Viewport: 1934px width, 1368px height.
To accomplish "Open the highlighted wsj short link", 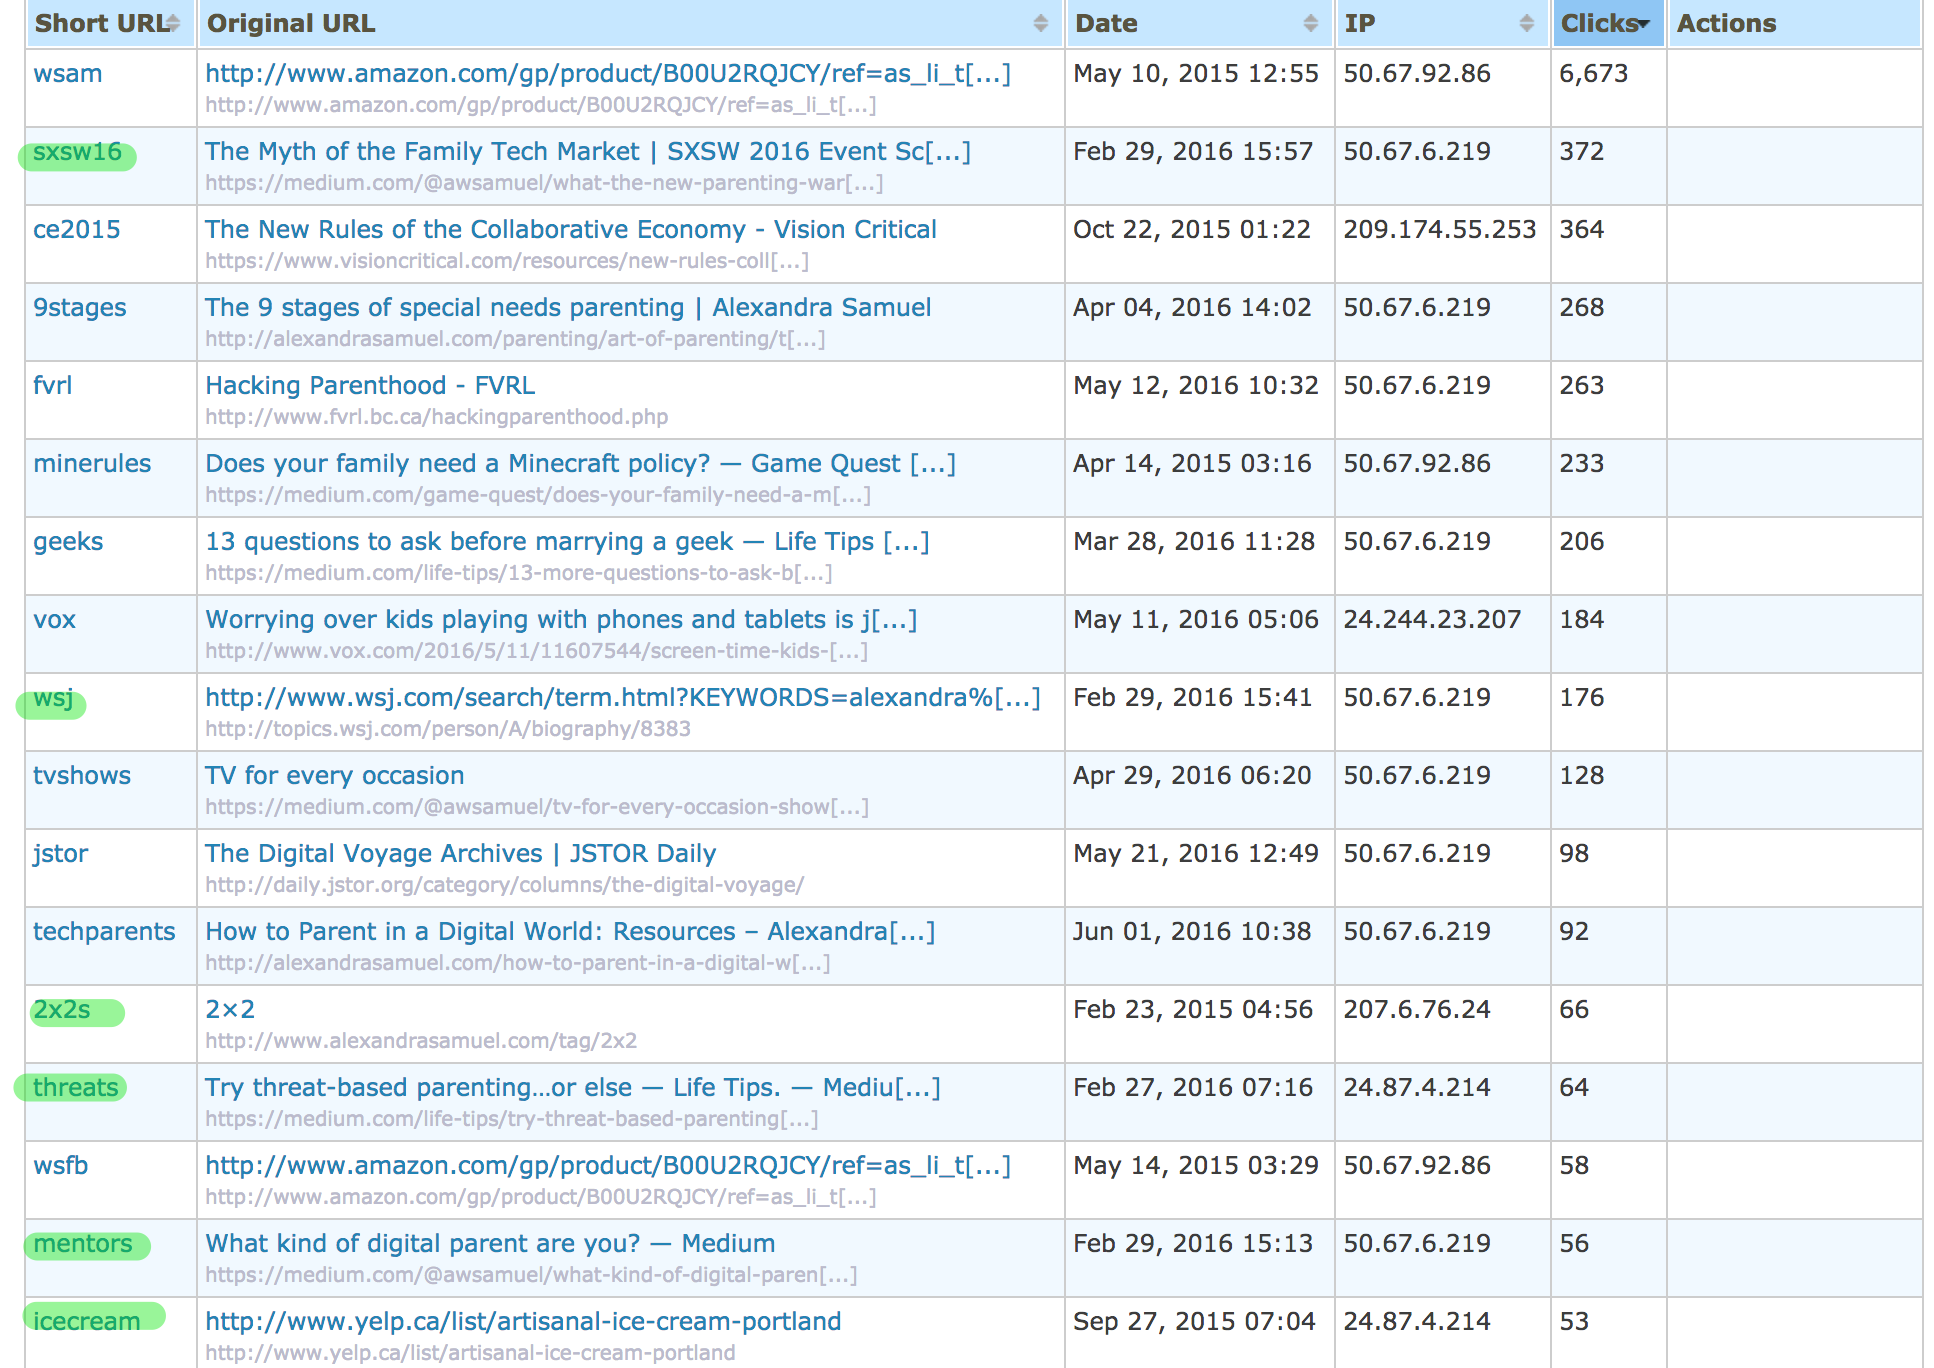I will [53, 698].
